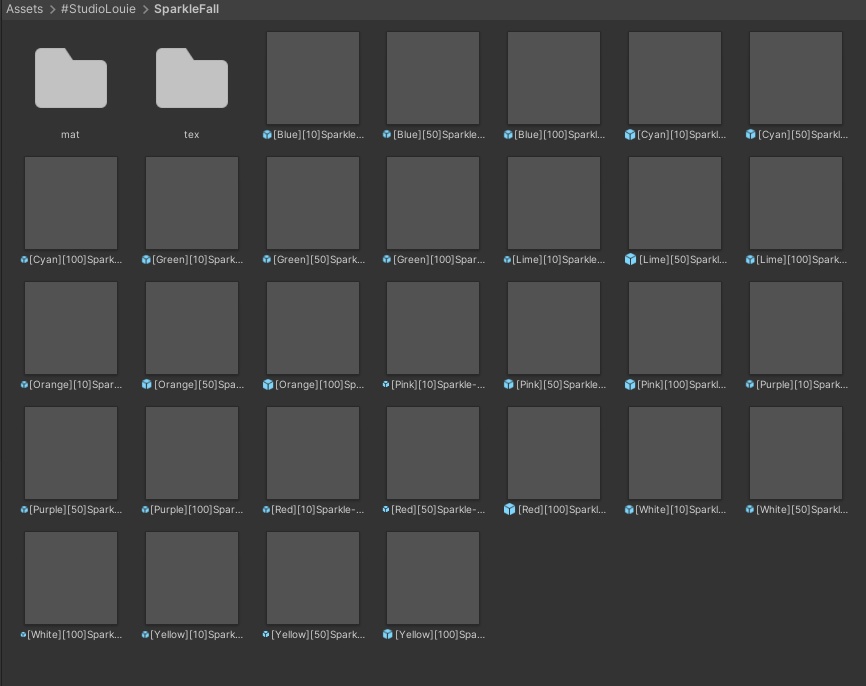Click prefab cube icon beside [Red][100]Sparkl

click(x=509, y=509)
